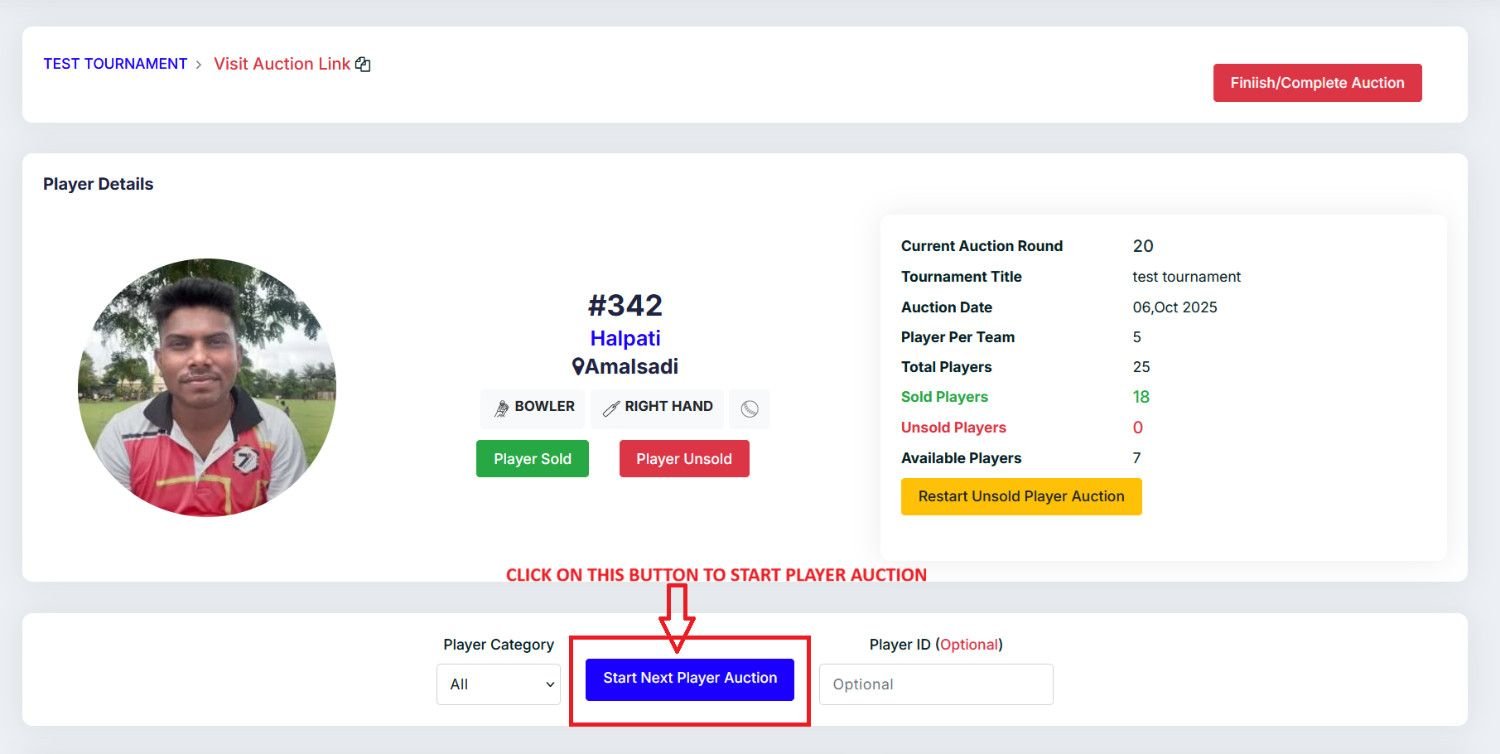Viewport: 1500px width, 754px height.
Task: Click the player's profile photo
Action: [x=207, y=388]
